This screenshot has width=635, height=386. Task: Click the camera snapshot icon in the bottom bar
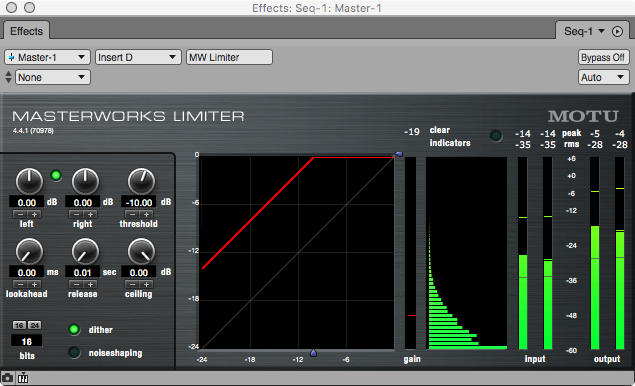(7, 378)
